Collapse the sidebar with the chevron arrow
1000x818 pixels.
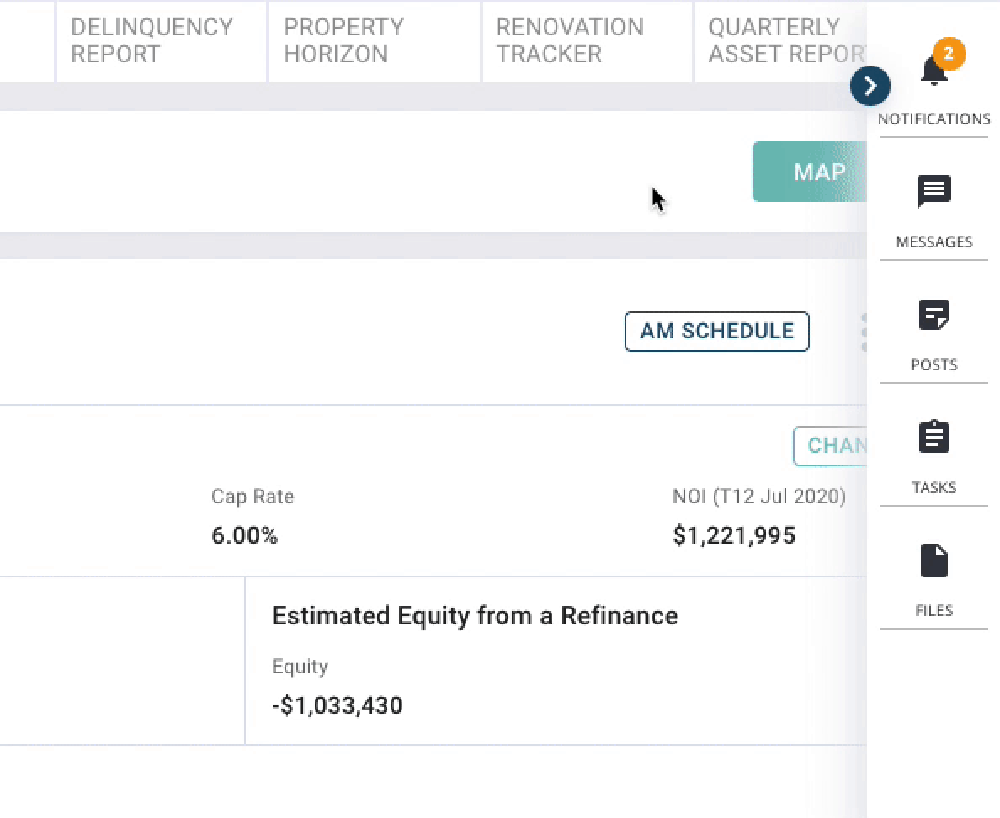(871, 86)
